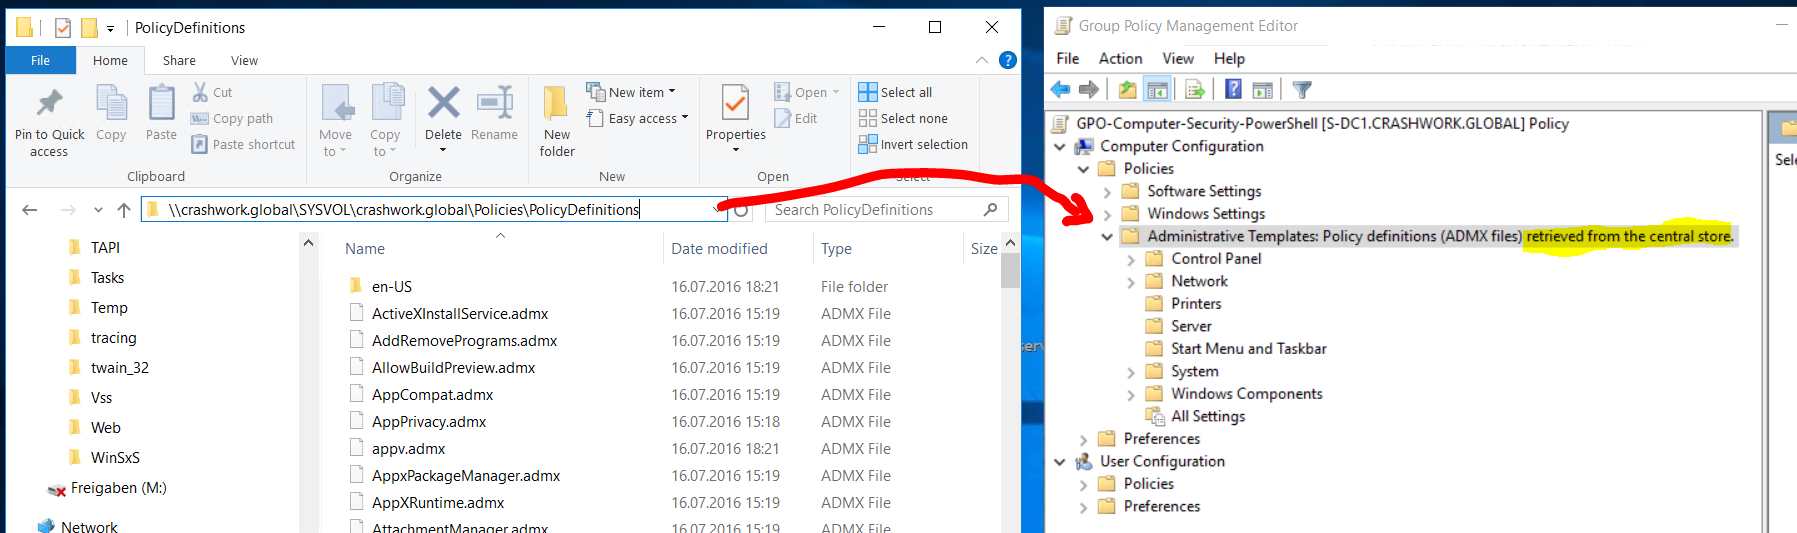The width and height of the screenshot is (1797, 533).
Task: Open recent locations dropdown arrow
Action: tap(98, 210)
